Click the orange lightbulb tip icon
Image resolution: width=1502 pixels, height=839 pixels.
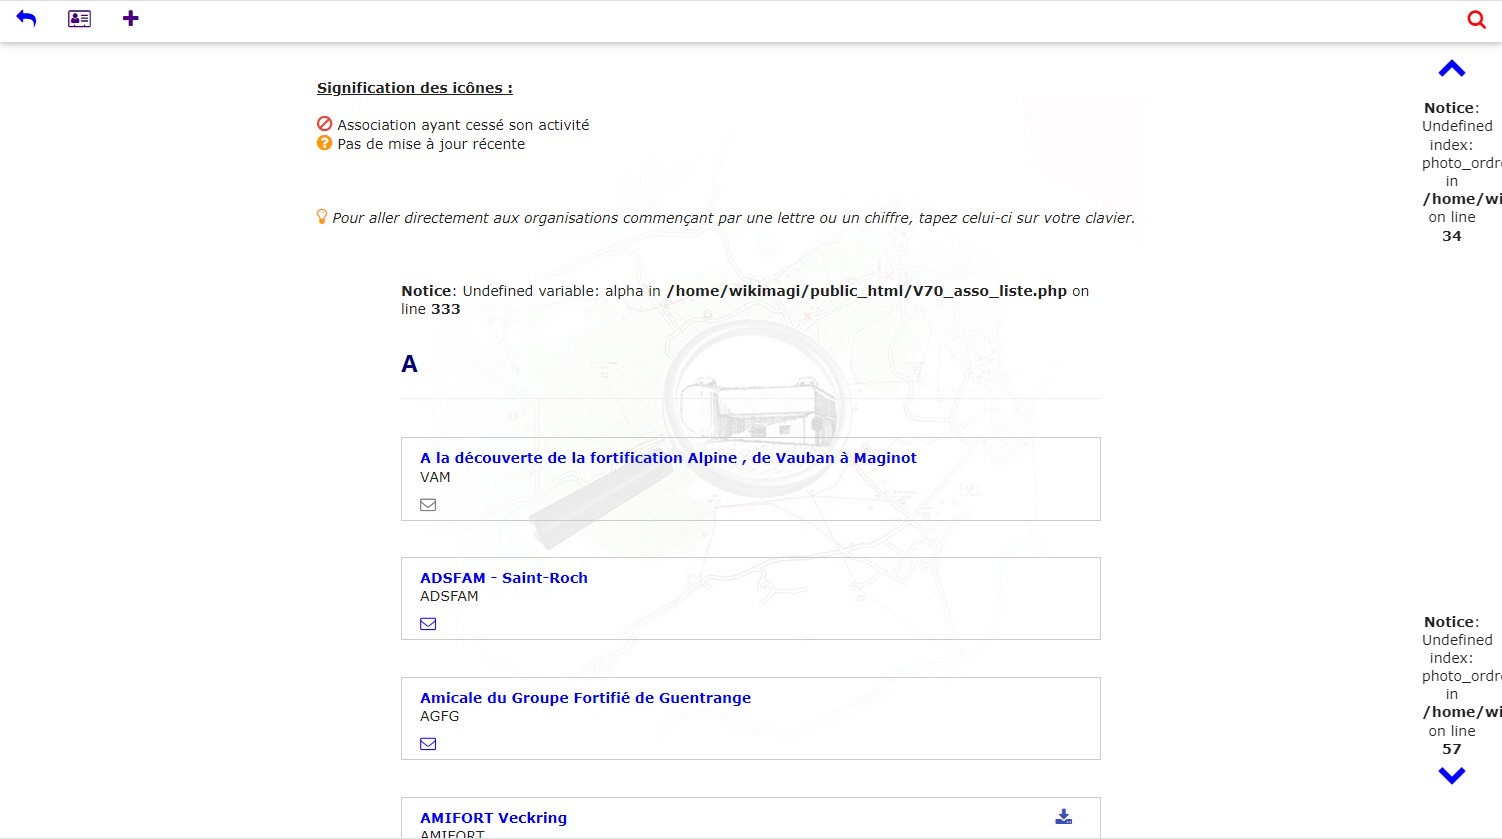(x=322, y=216)
